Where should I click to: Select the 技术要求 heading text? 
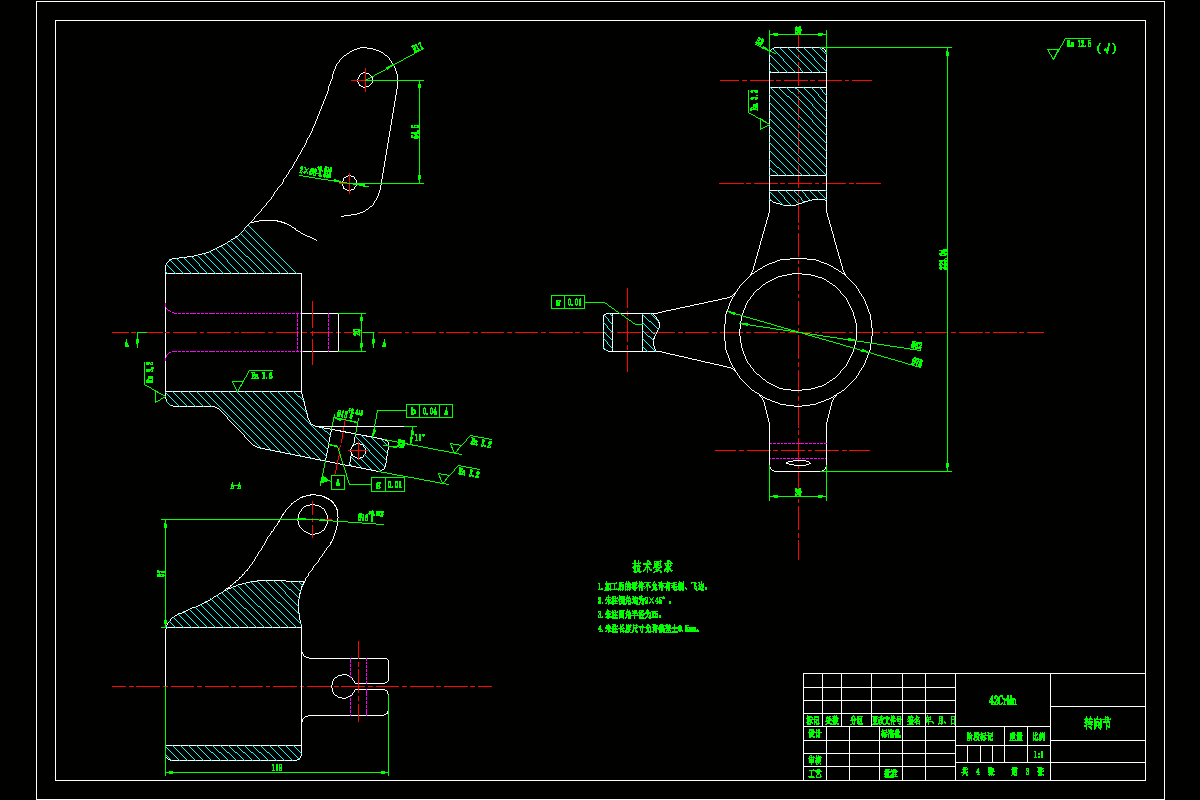tap(652, 566)
